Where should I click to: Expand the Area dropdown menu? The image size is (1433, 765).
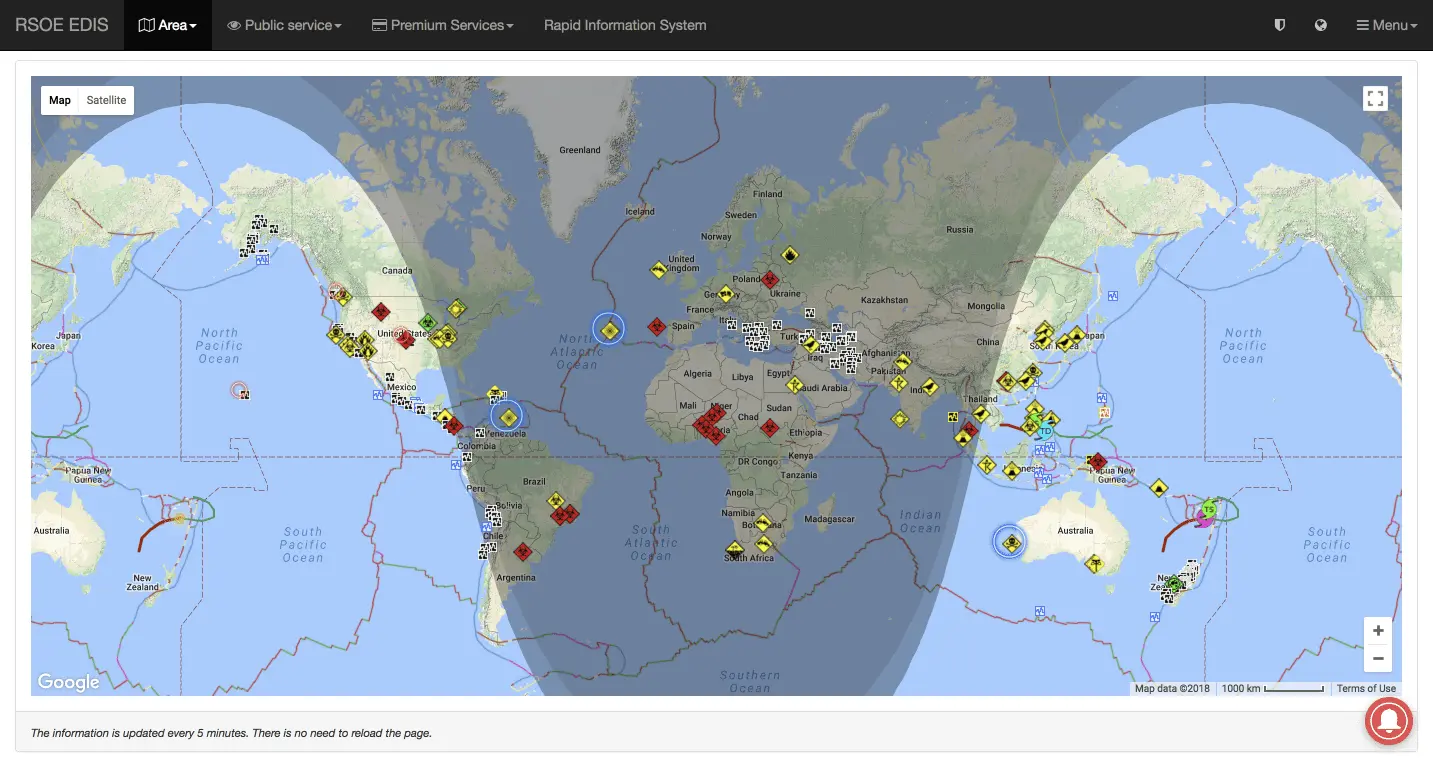click(167, 25)
